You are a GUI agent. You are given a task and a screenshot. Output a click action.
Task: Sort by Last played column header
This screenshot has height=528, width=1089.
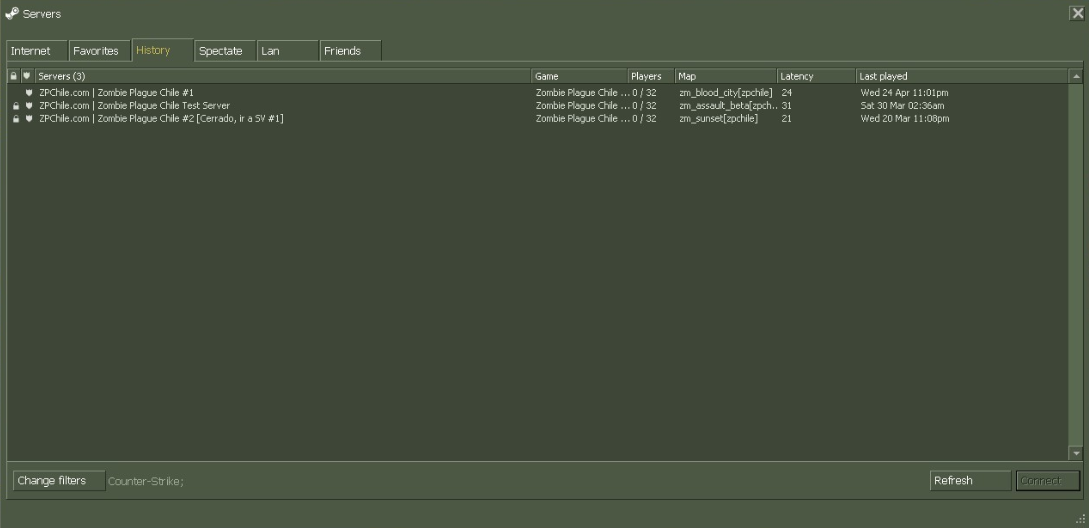[x=962, y=76]
